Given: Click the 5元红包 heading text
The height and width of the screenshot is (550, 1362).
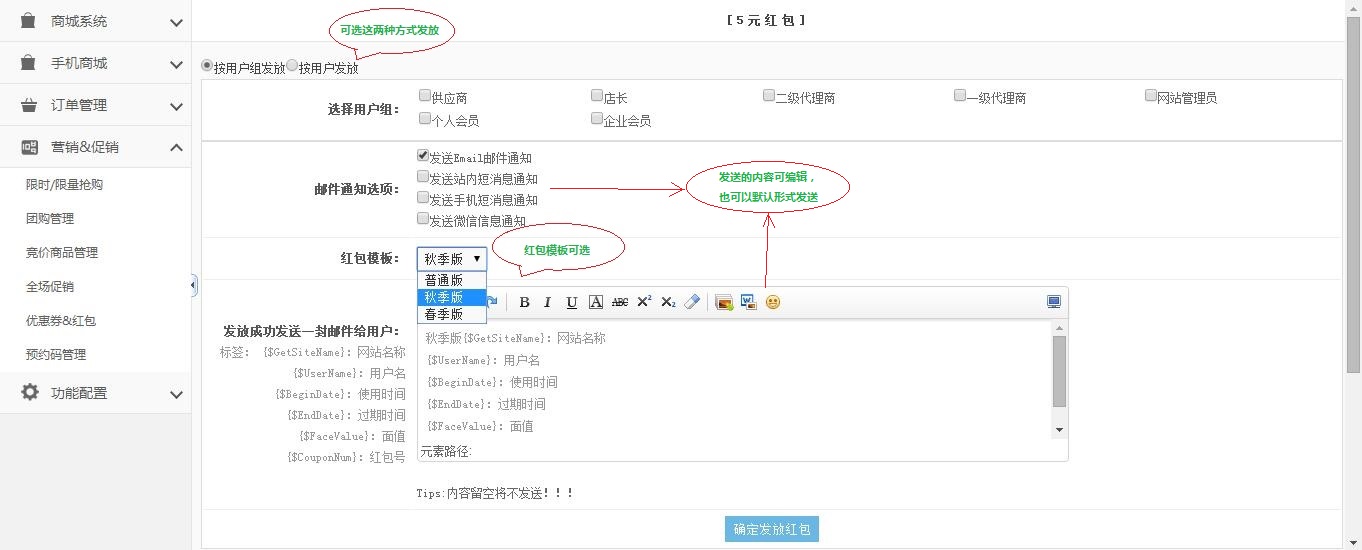Looking at the screenshot, I should 766,20.
